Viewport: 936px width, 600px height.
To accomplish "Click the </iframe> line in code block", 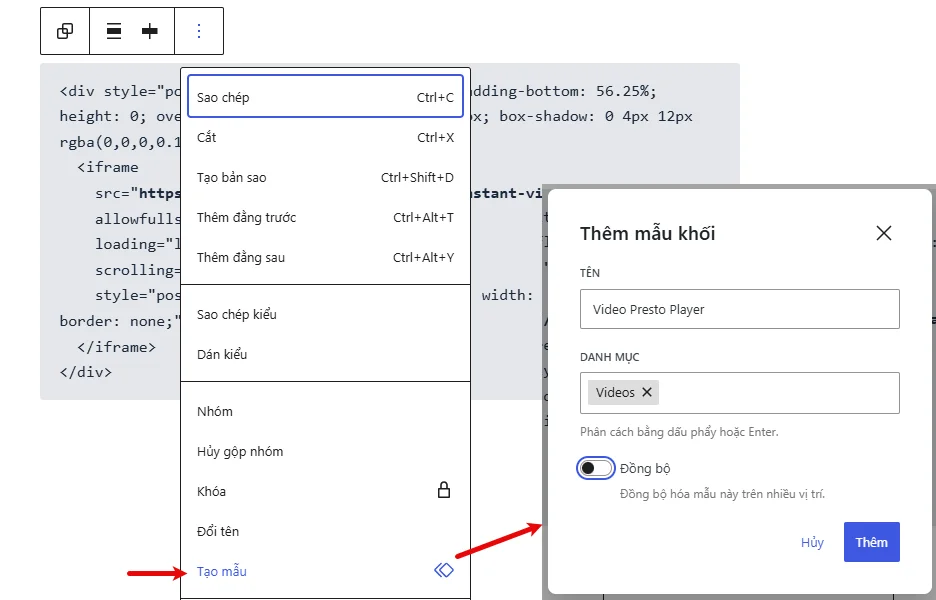I will point(116,347).
